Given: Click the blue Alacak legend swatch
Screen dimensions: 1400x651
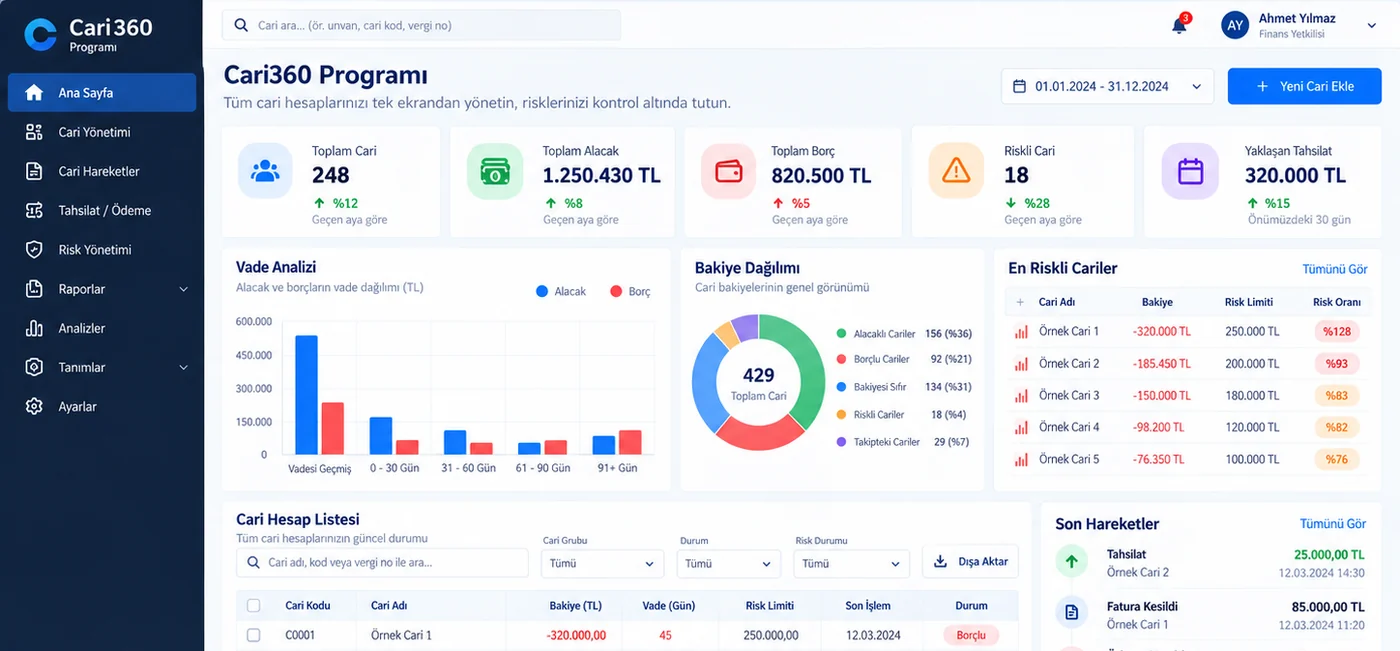Looking at the screenshot, I should click(542, 292).
